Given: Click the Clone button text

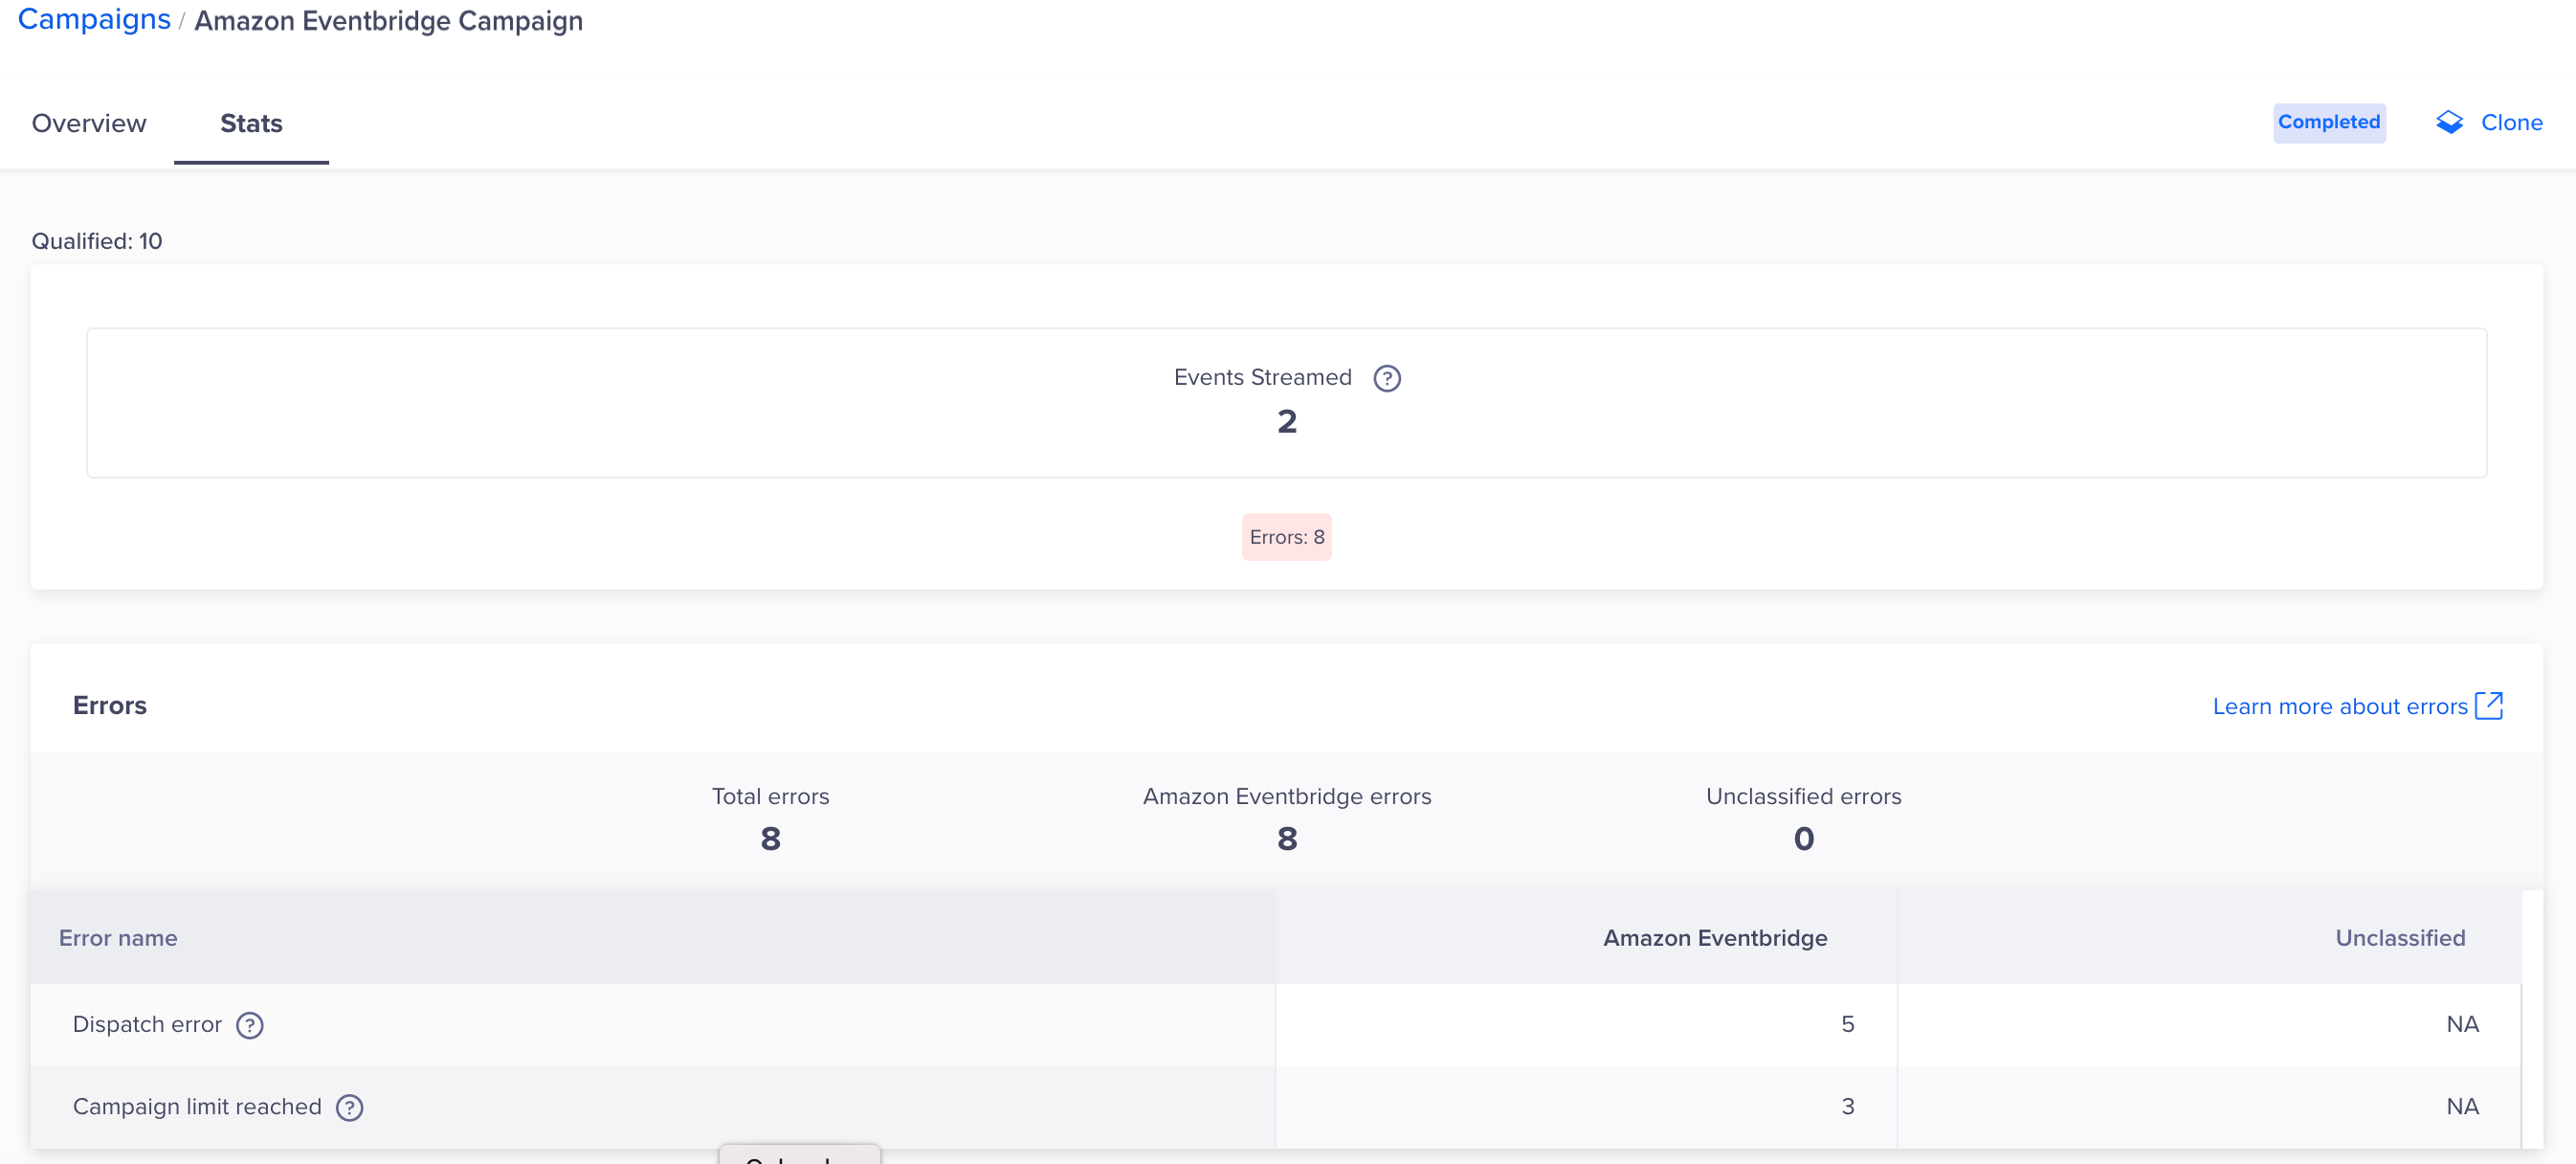Looking at the screenshot, I should (x=2510, y=122).
